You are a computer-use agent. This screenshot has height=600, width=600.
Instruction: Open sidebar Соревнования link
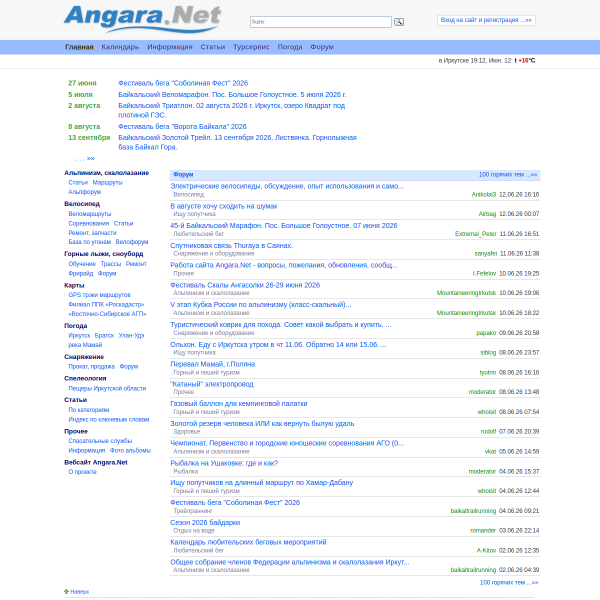coord(88,223)
